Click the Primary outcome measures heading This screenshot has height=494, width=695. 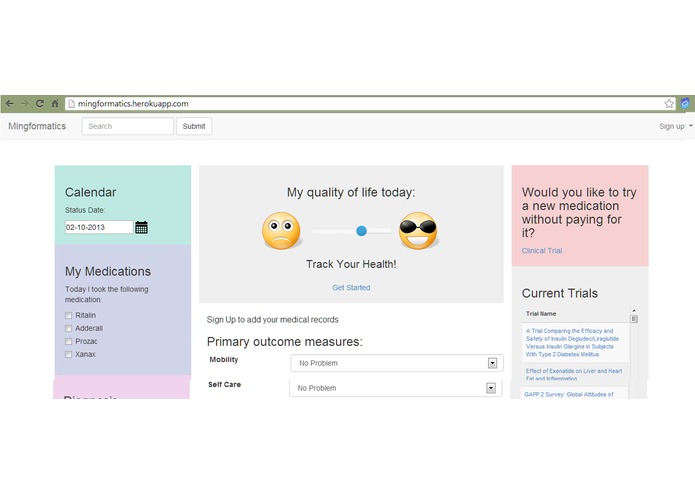[x=285, y=342]
